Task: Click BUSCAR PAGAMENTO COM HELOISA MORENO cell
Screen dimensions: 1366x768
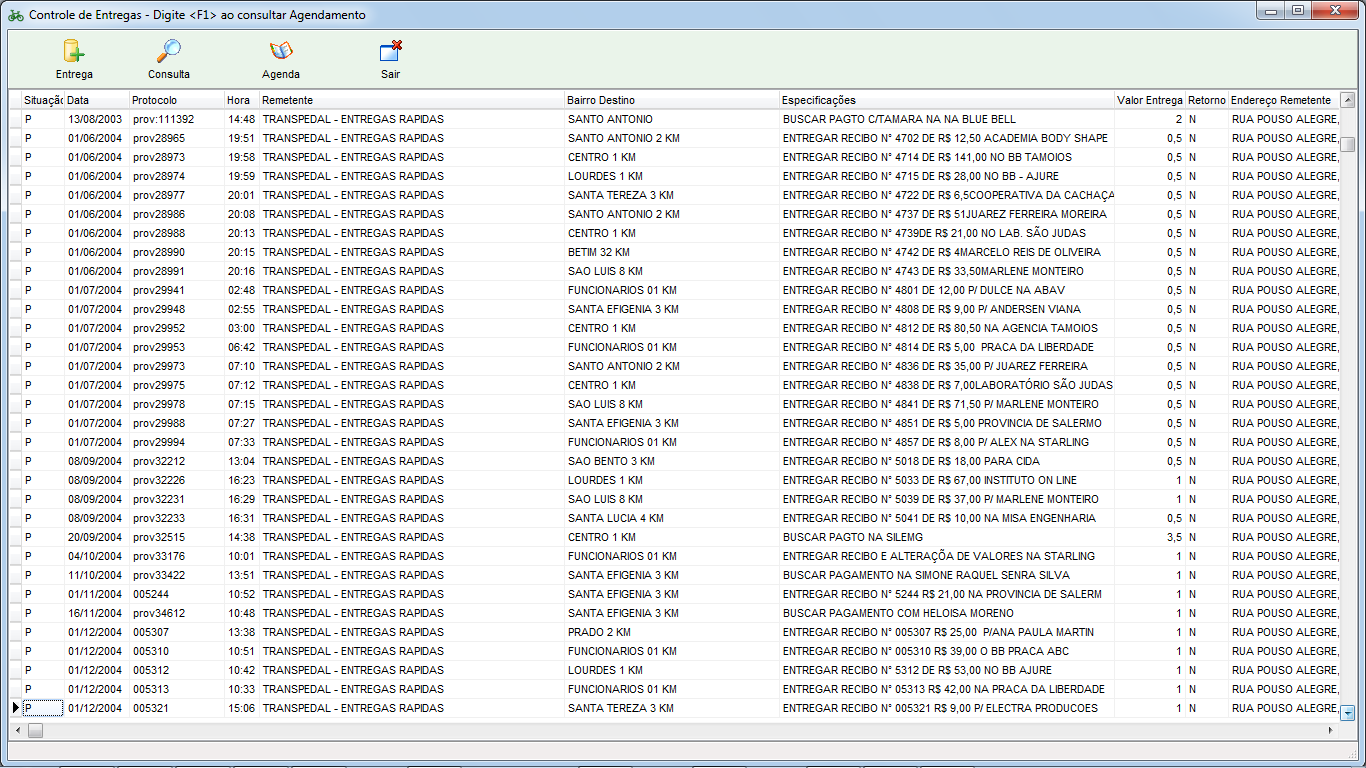Action: tap(947, 613)
